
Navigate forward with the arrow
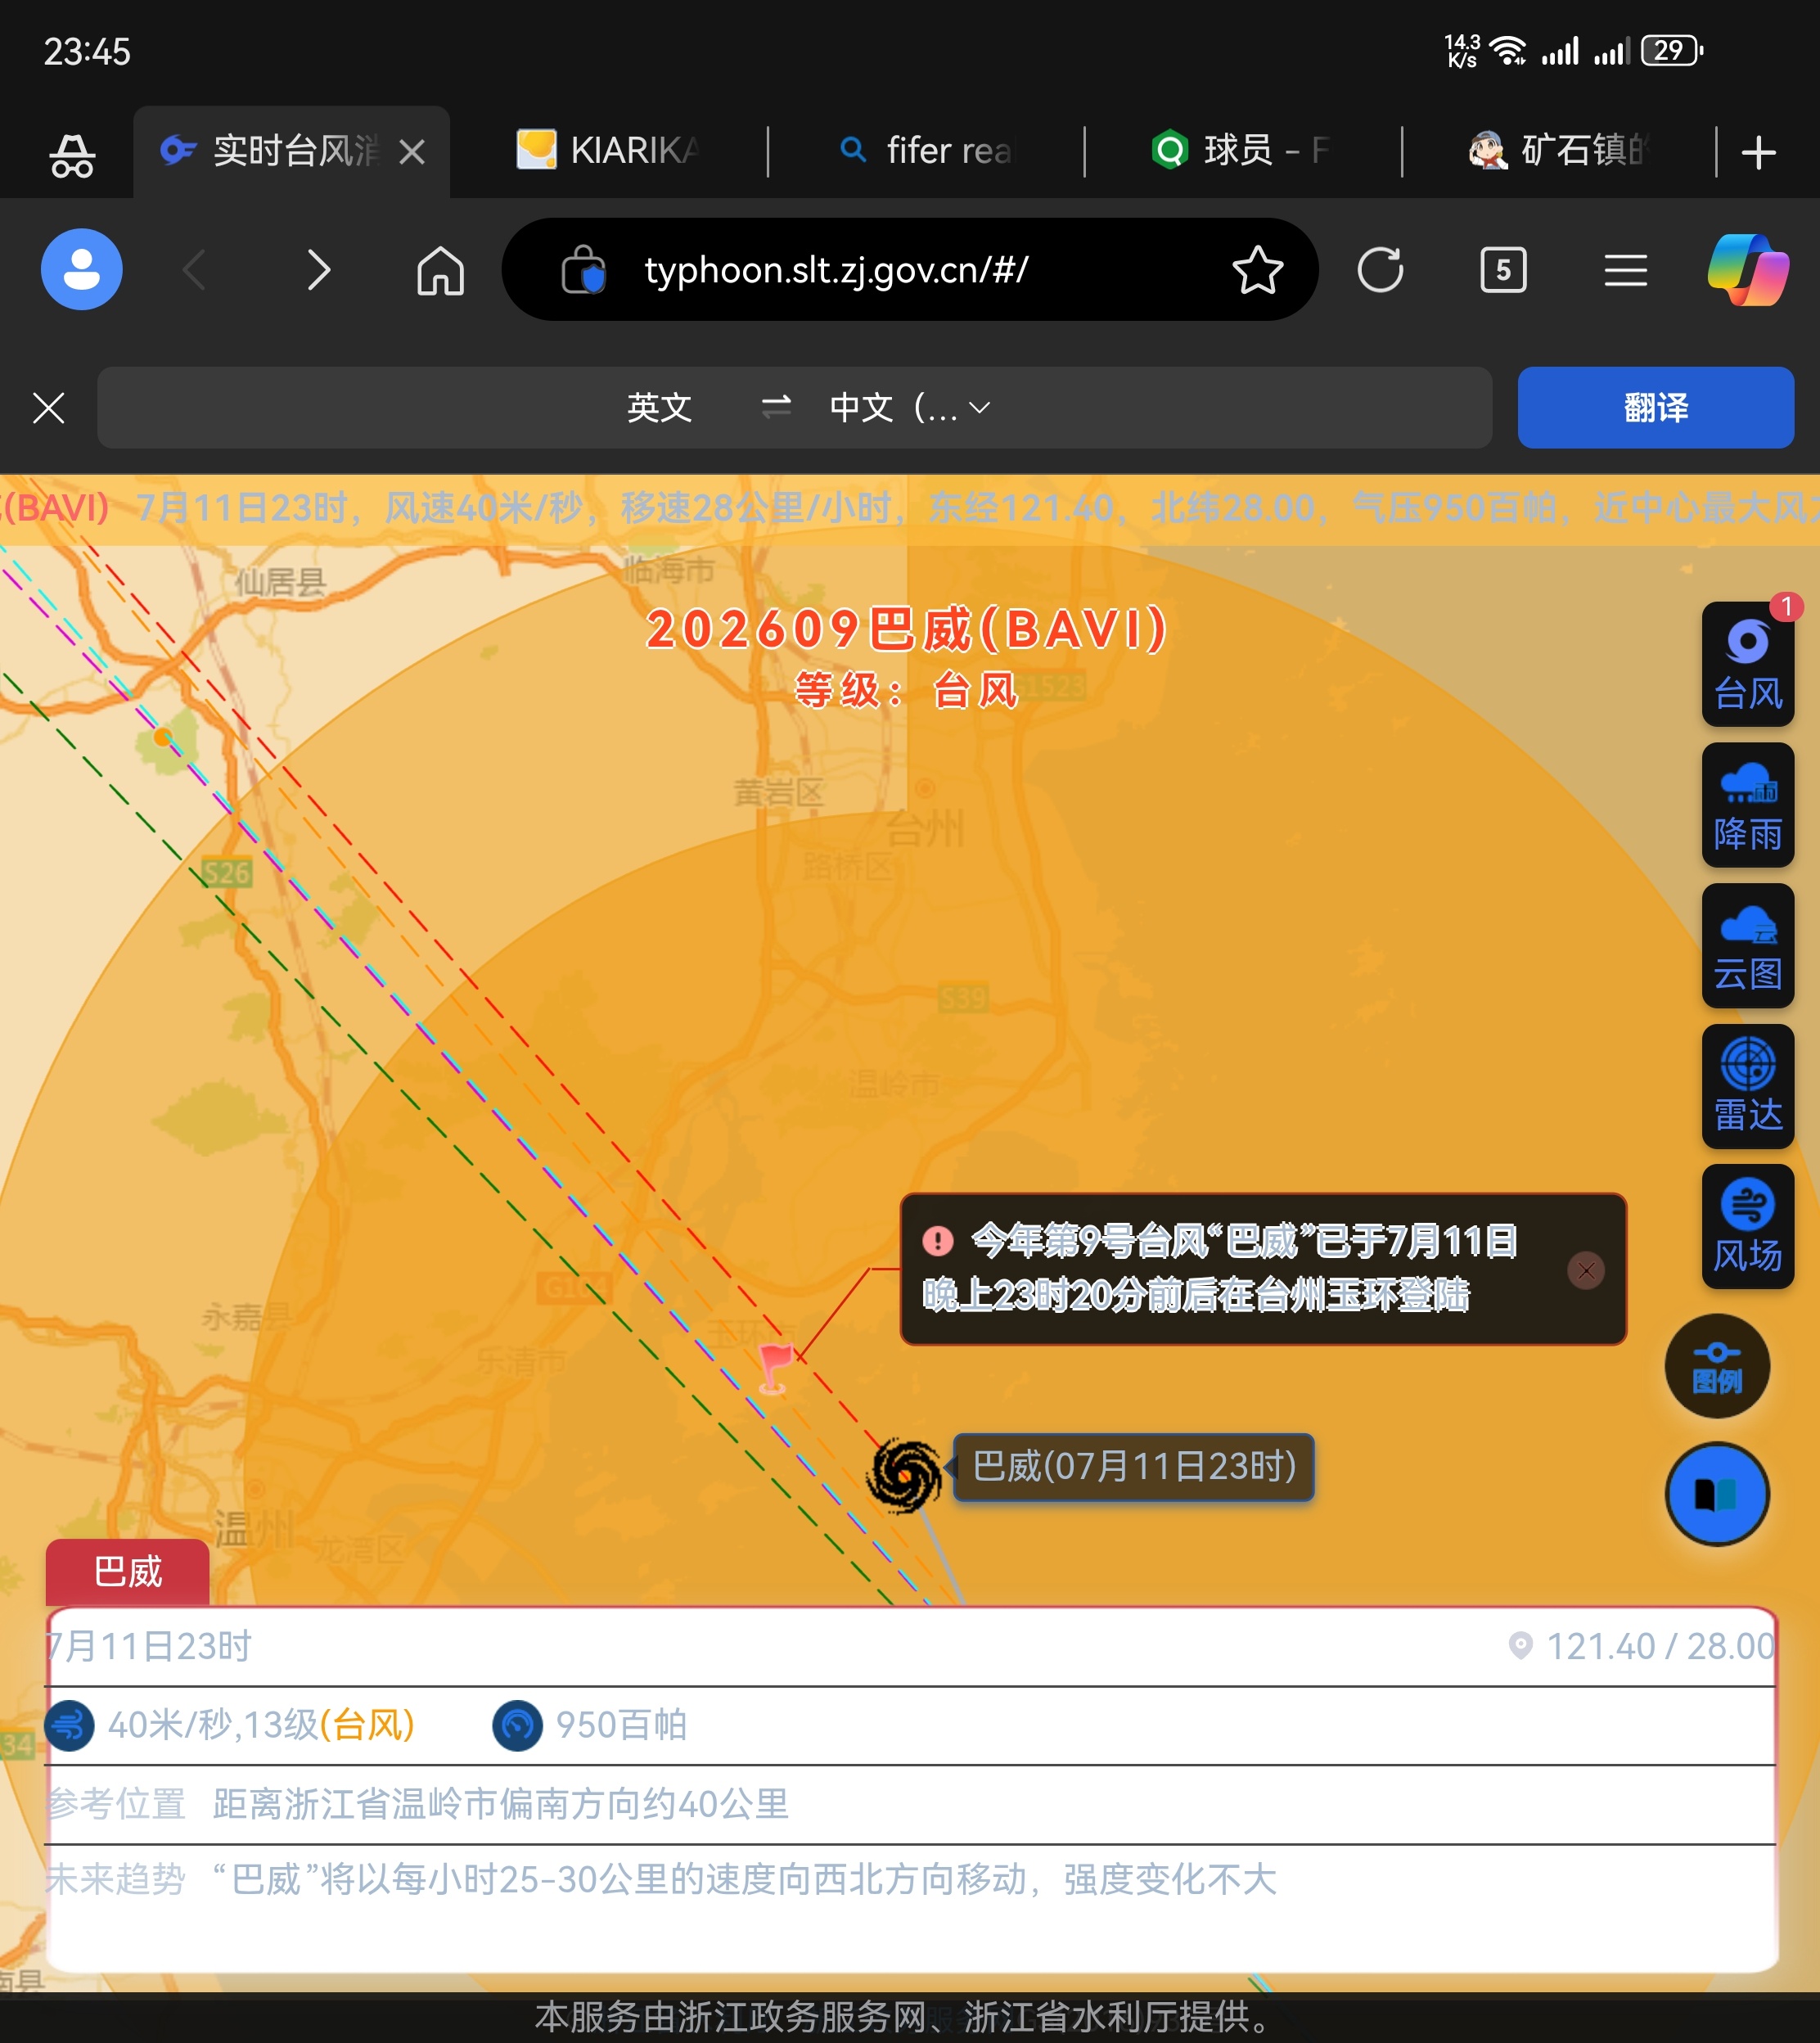318,270
